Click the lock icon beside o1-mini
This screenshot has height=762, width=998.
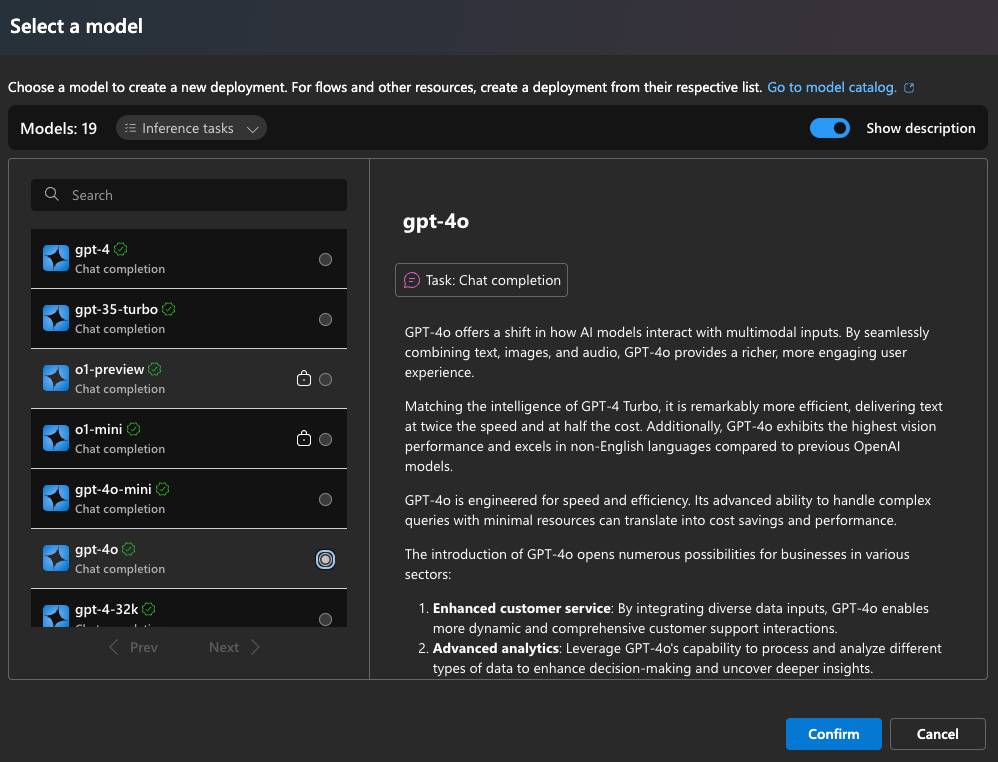coord(304,439)
